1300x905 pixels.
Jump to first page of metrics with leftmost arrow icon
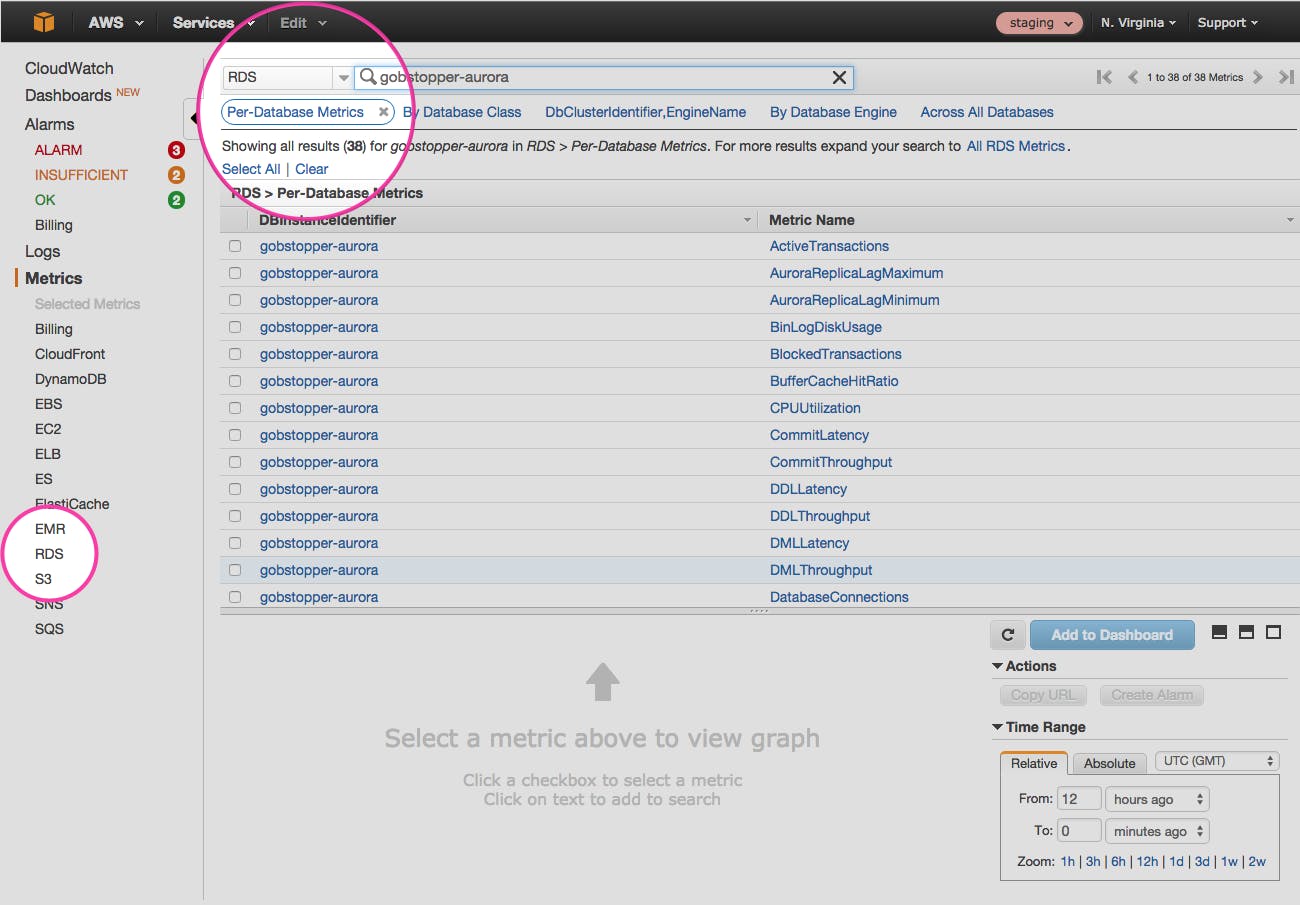click(1104, 76)
